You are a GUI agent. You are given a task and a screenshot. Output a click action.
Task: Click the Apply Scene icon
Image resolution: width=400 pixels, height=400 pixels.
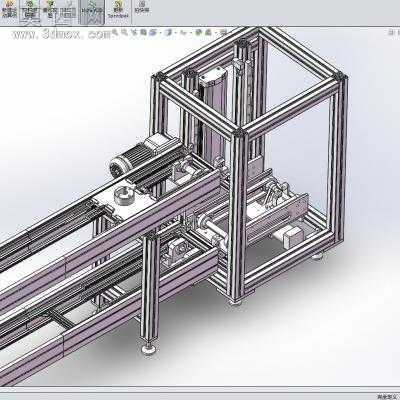(x=208, y=32)
